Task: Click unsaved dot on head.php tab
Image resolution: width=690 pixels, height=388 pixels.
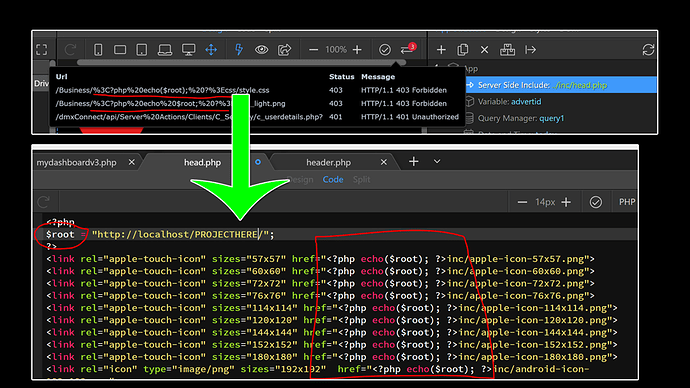Action: (x=258, y=162)
